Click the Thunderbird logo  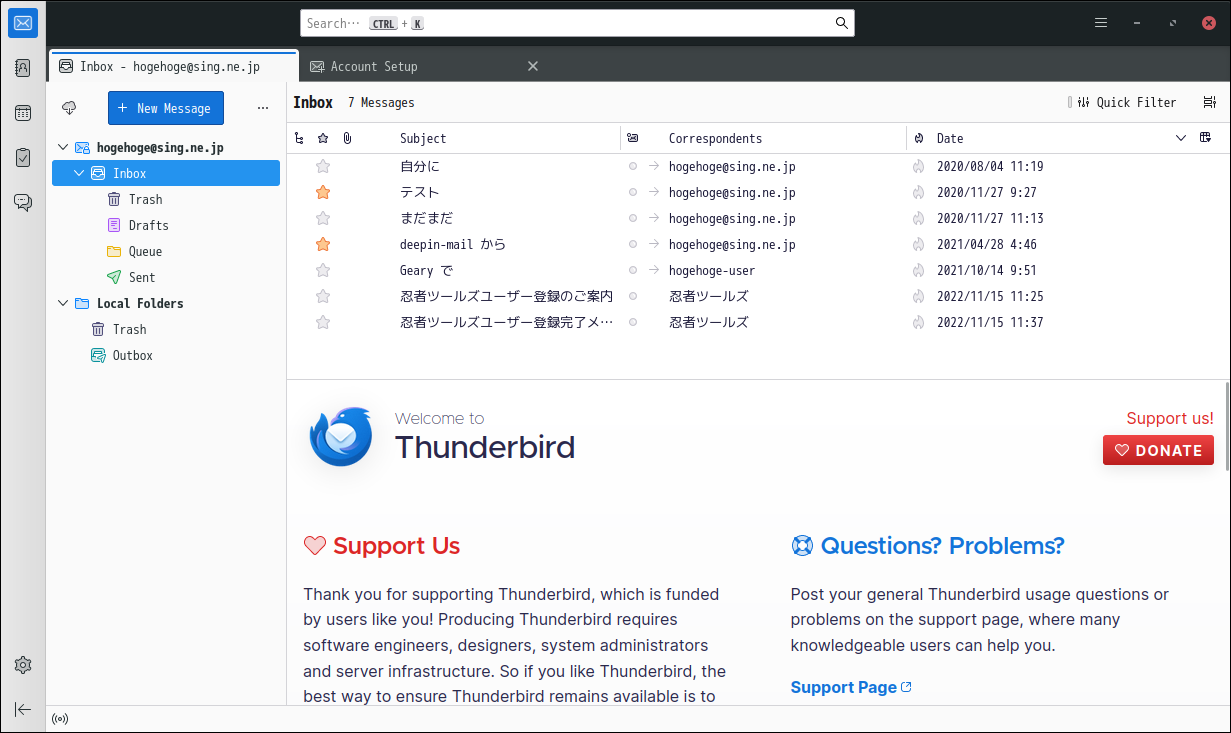point(341,437)
